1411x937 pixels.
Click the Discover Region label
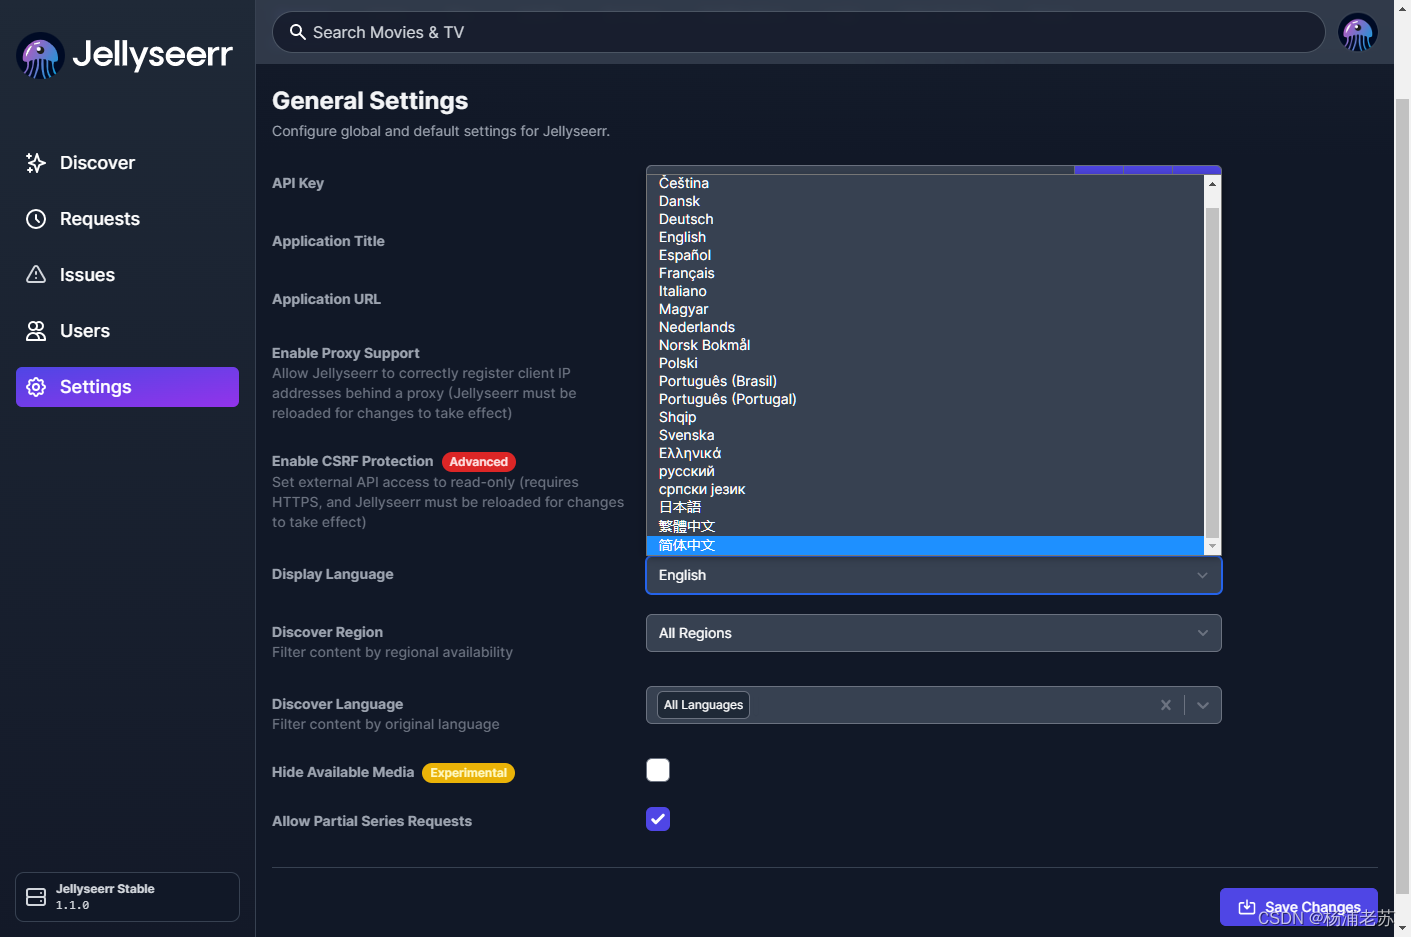(327, 632)
